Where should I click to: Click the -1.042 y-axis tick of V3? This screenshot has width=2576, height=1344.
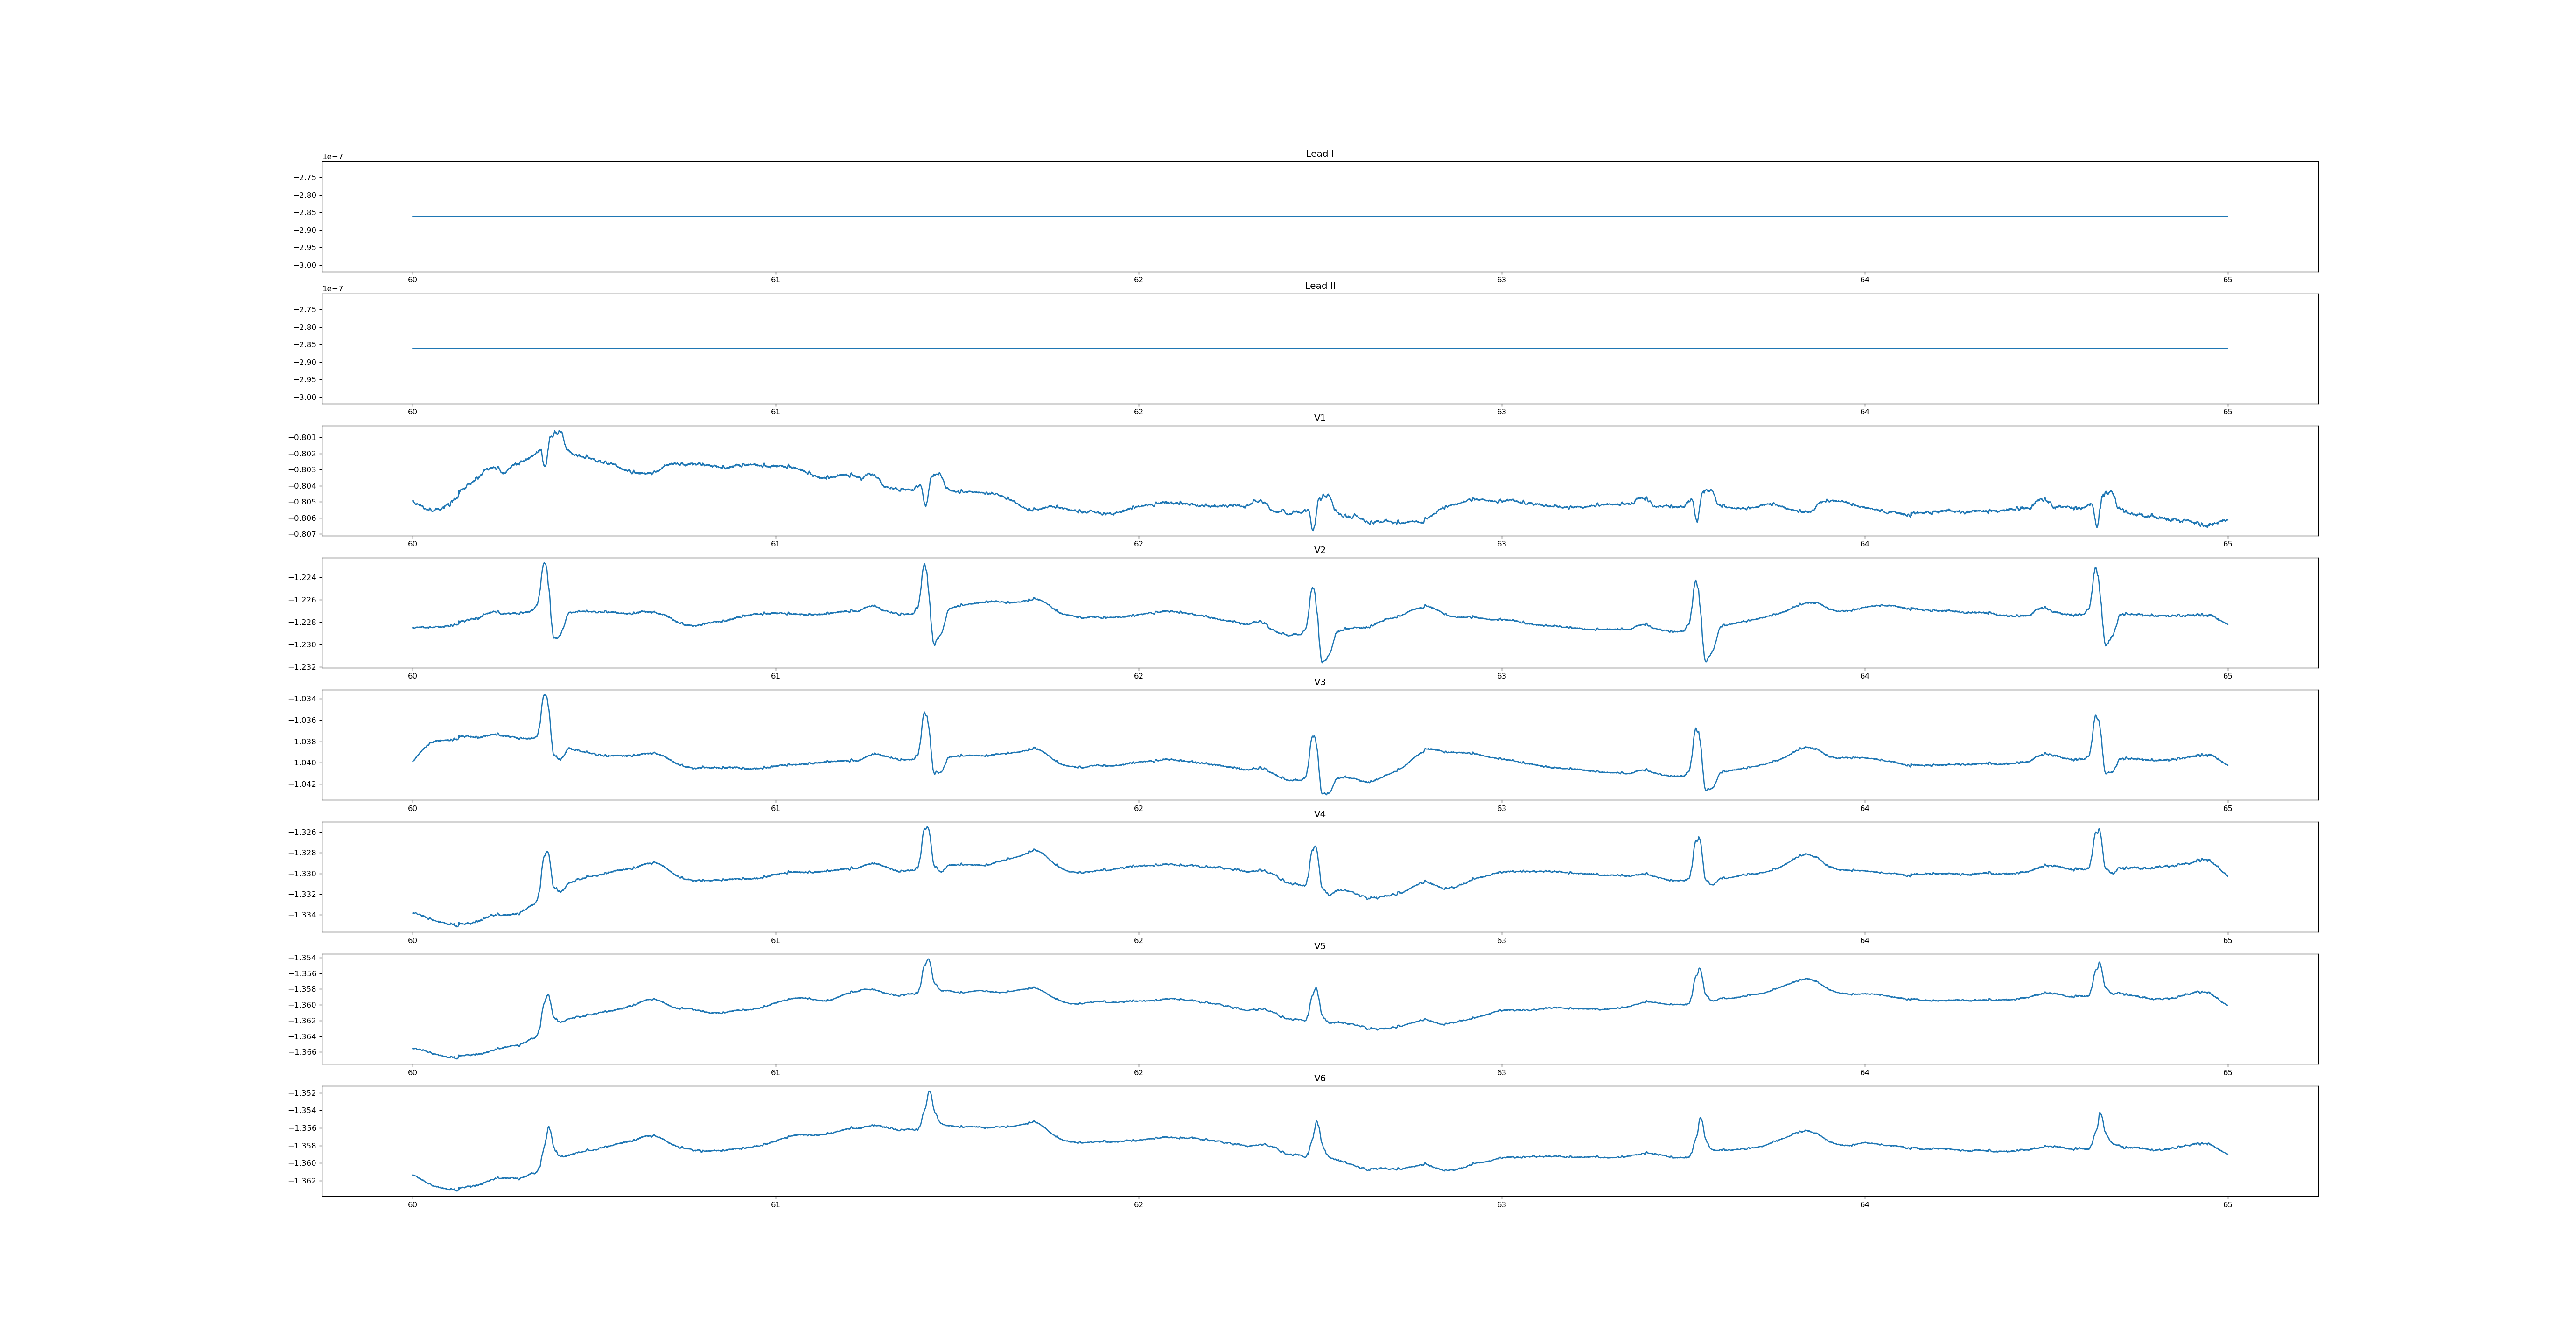(302, 784)
